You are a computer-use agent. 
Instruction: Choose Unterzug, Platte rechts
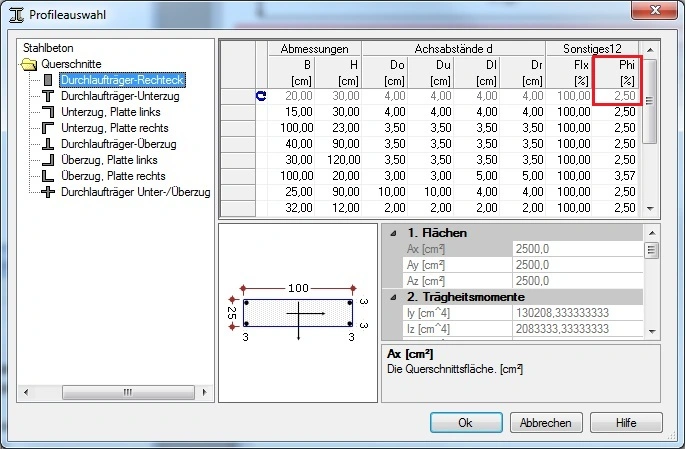[115, 128]
